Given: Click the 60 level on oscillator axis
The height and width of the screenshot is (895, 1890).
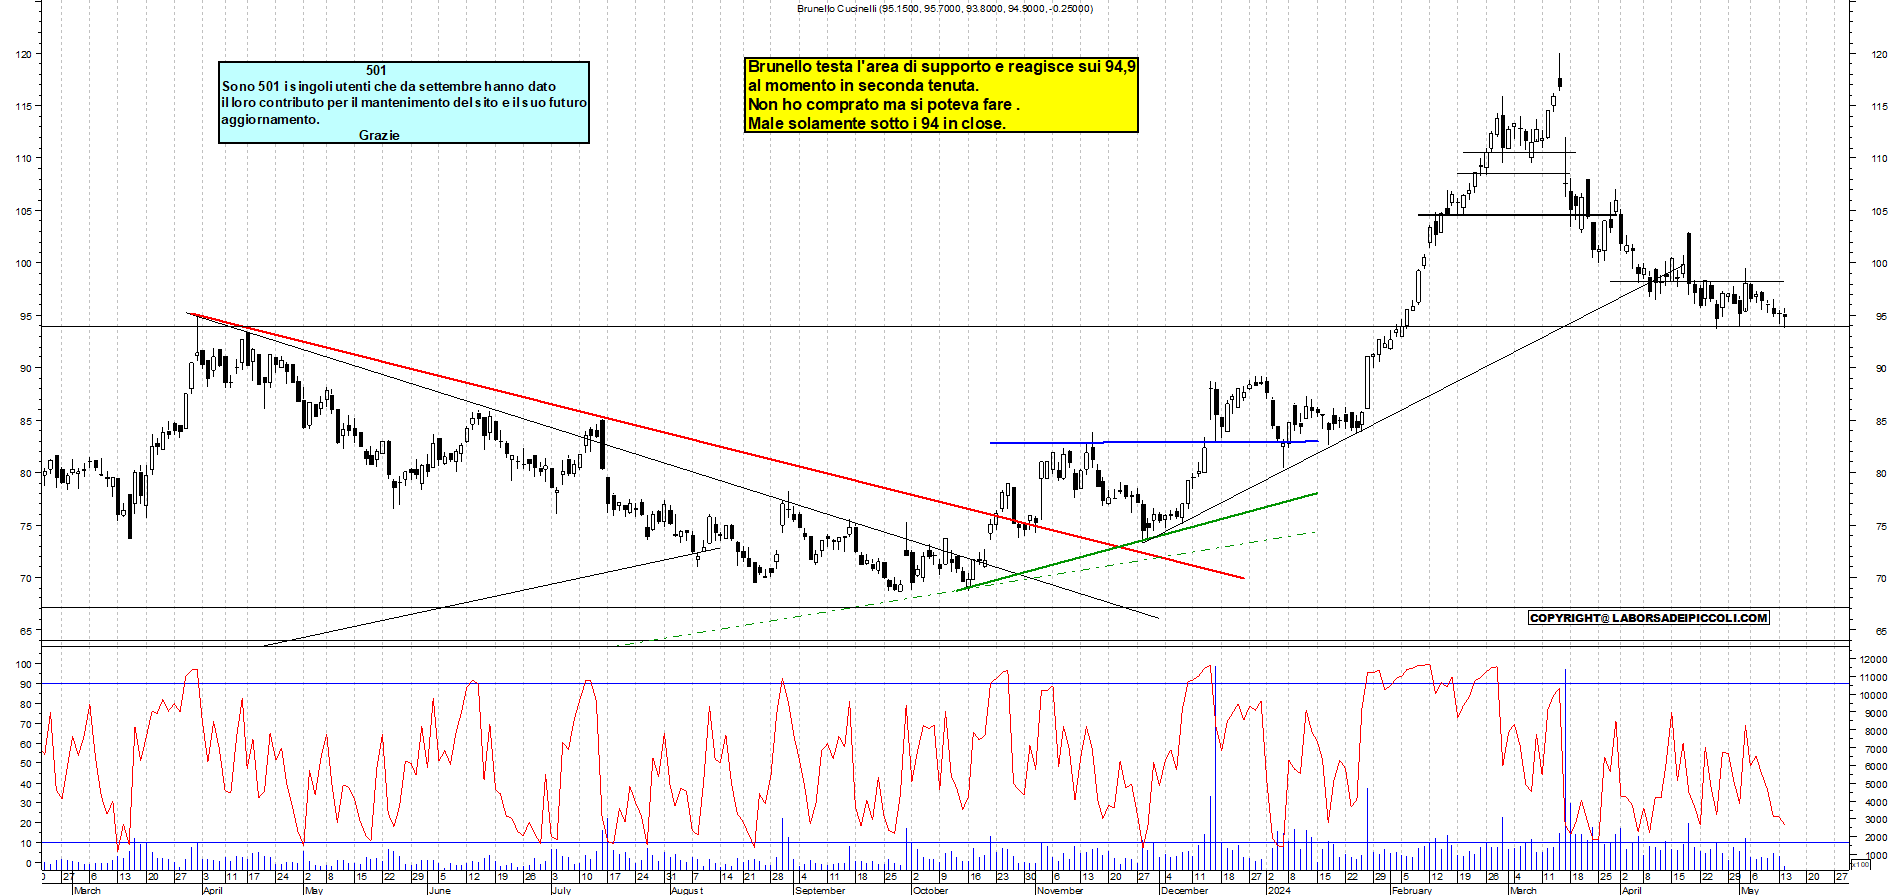Looking at the screenshot, I should click(26, 744).
